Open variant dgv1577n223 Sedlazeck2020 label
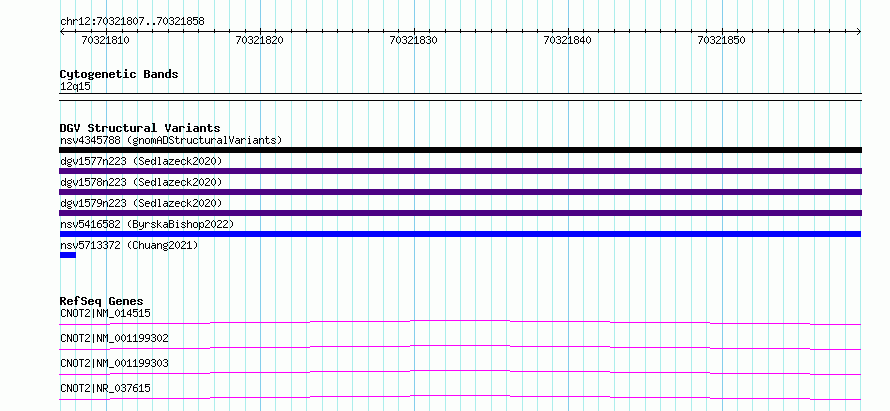Image resolution: width=890 pixels, height=411 pixels. click(141, 161)
